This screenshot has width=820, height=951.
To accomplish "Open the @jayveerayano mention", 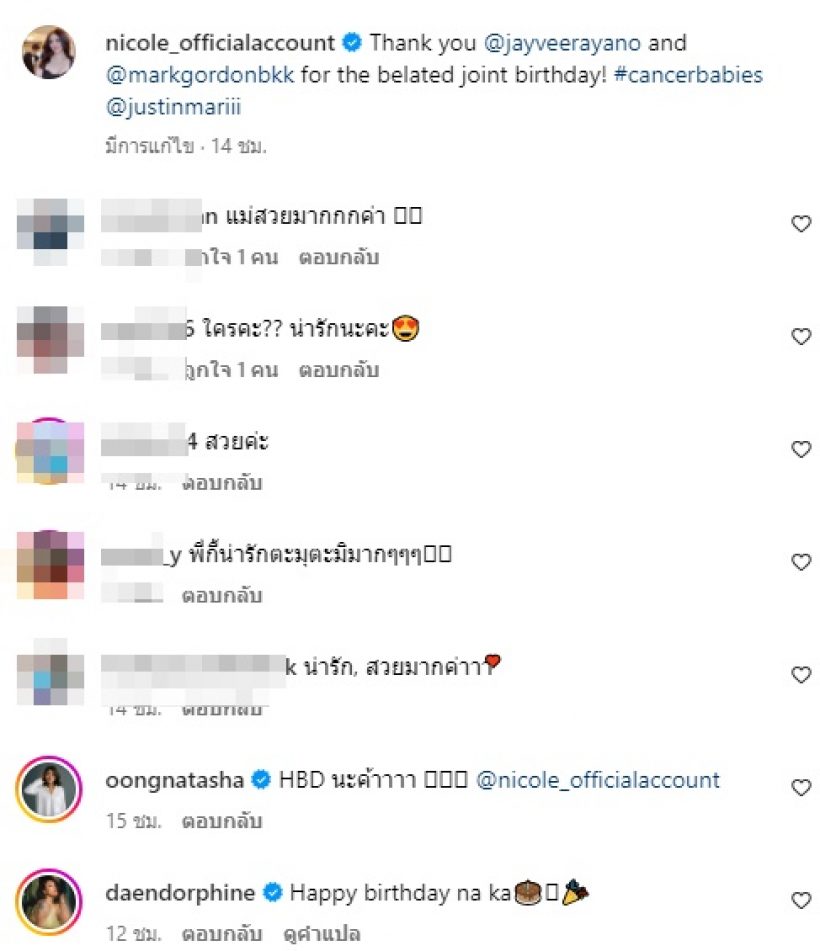I will [x=562, y=43].
